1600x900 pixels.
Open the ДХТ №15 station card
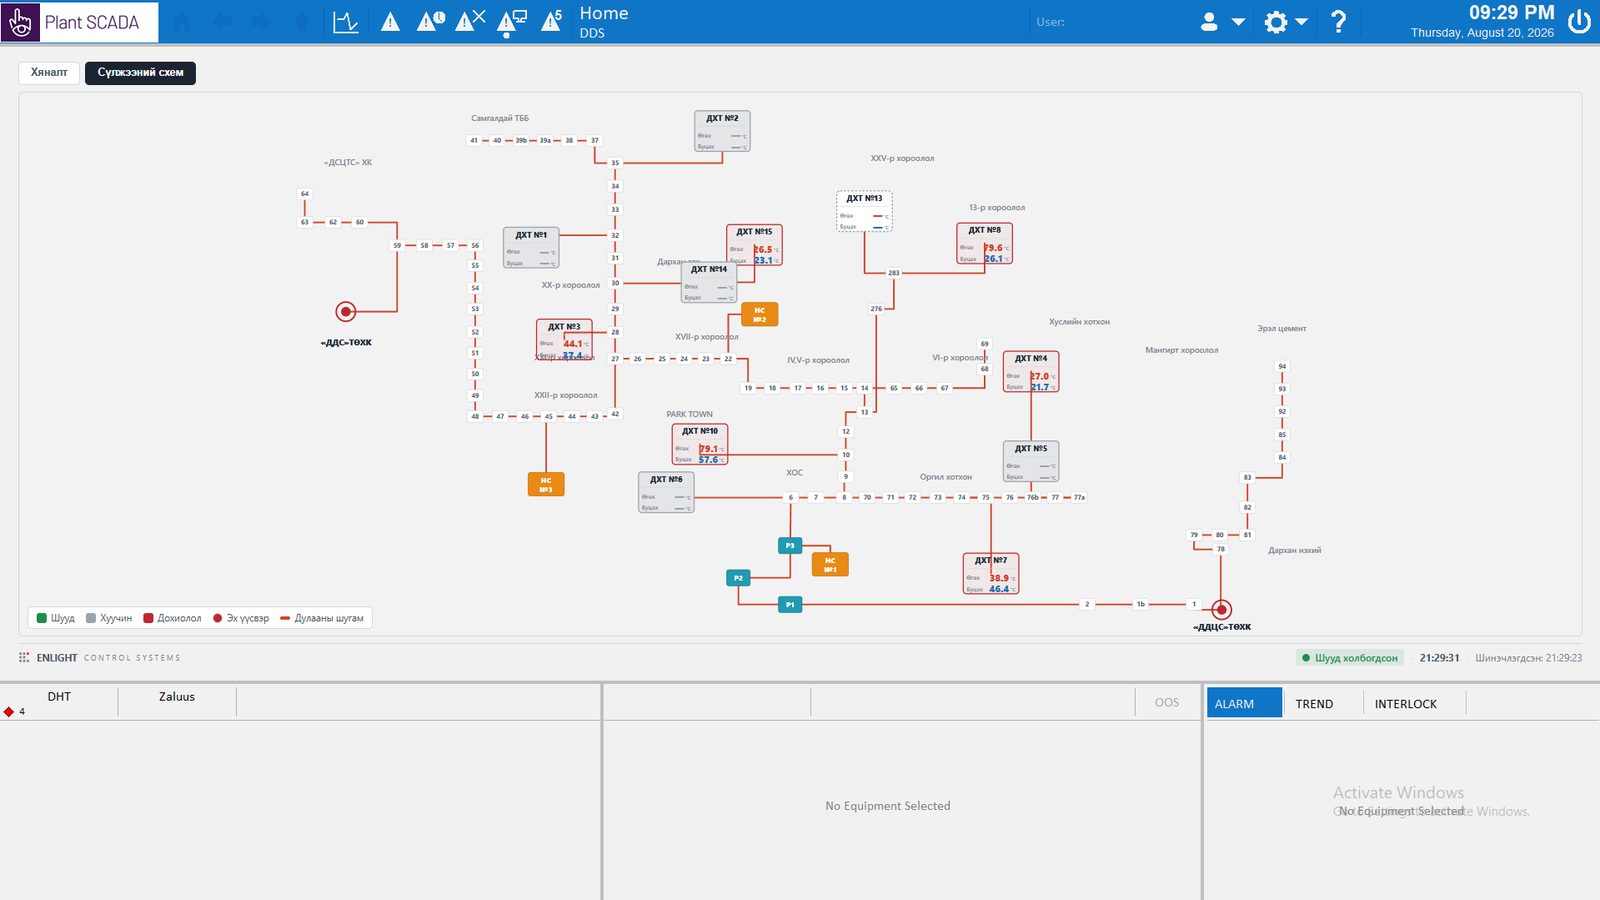click(x=754, y=245)
